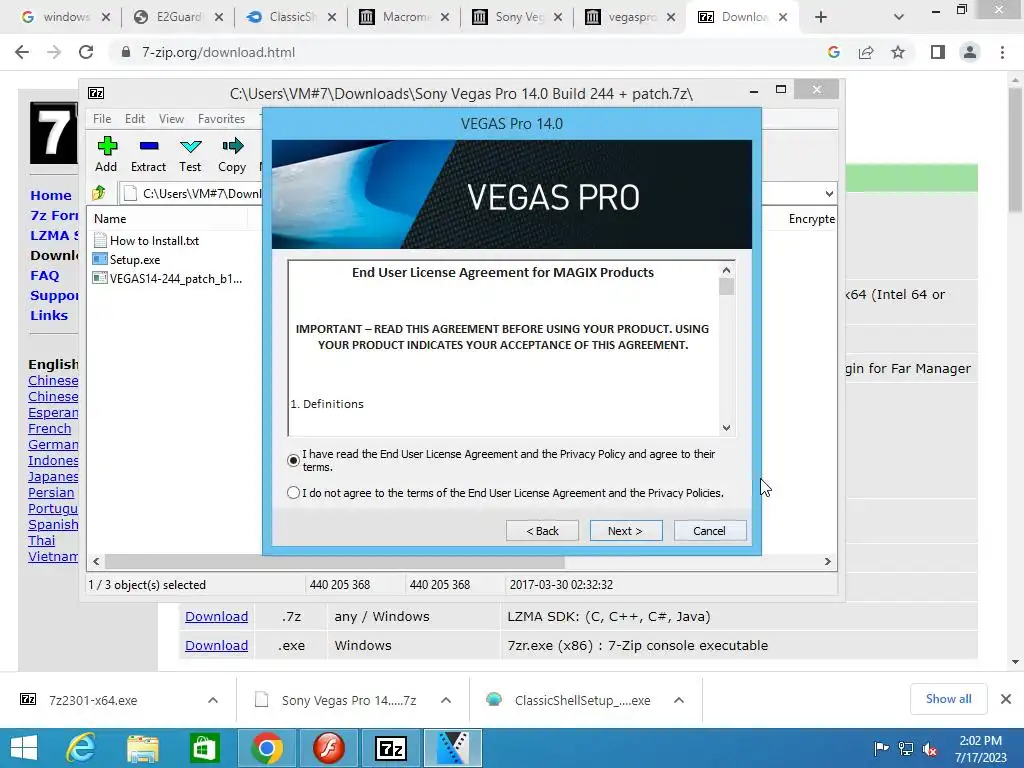
Task: Click the EULA scrollbar up arrow
Action: pyautogui.click(x=726, y=270)
